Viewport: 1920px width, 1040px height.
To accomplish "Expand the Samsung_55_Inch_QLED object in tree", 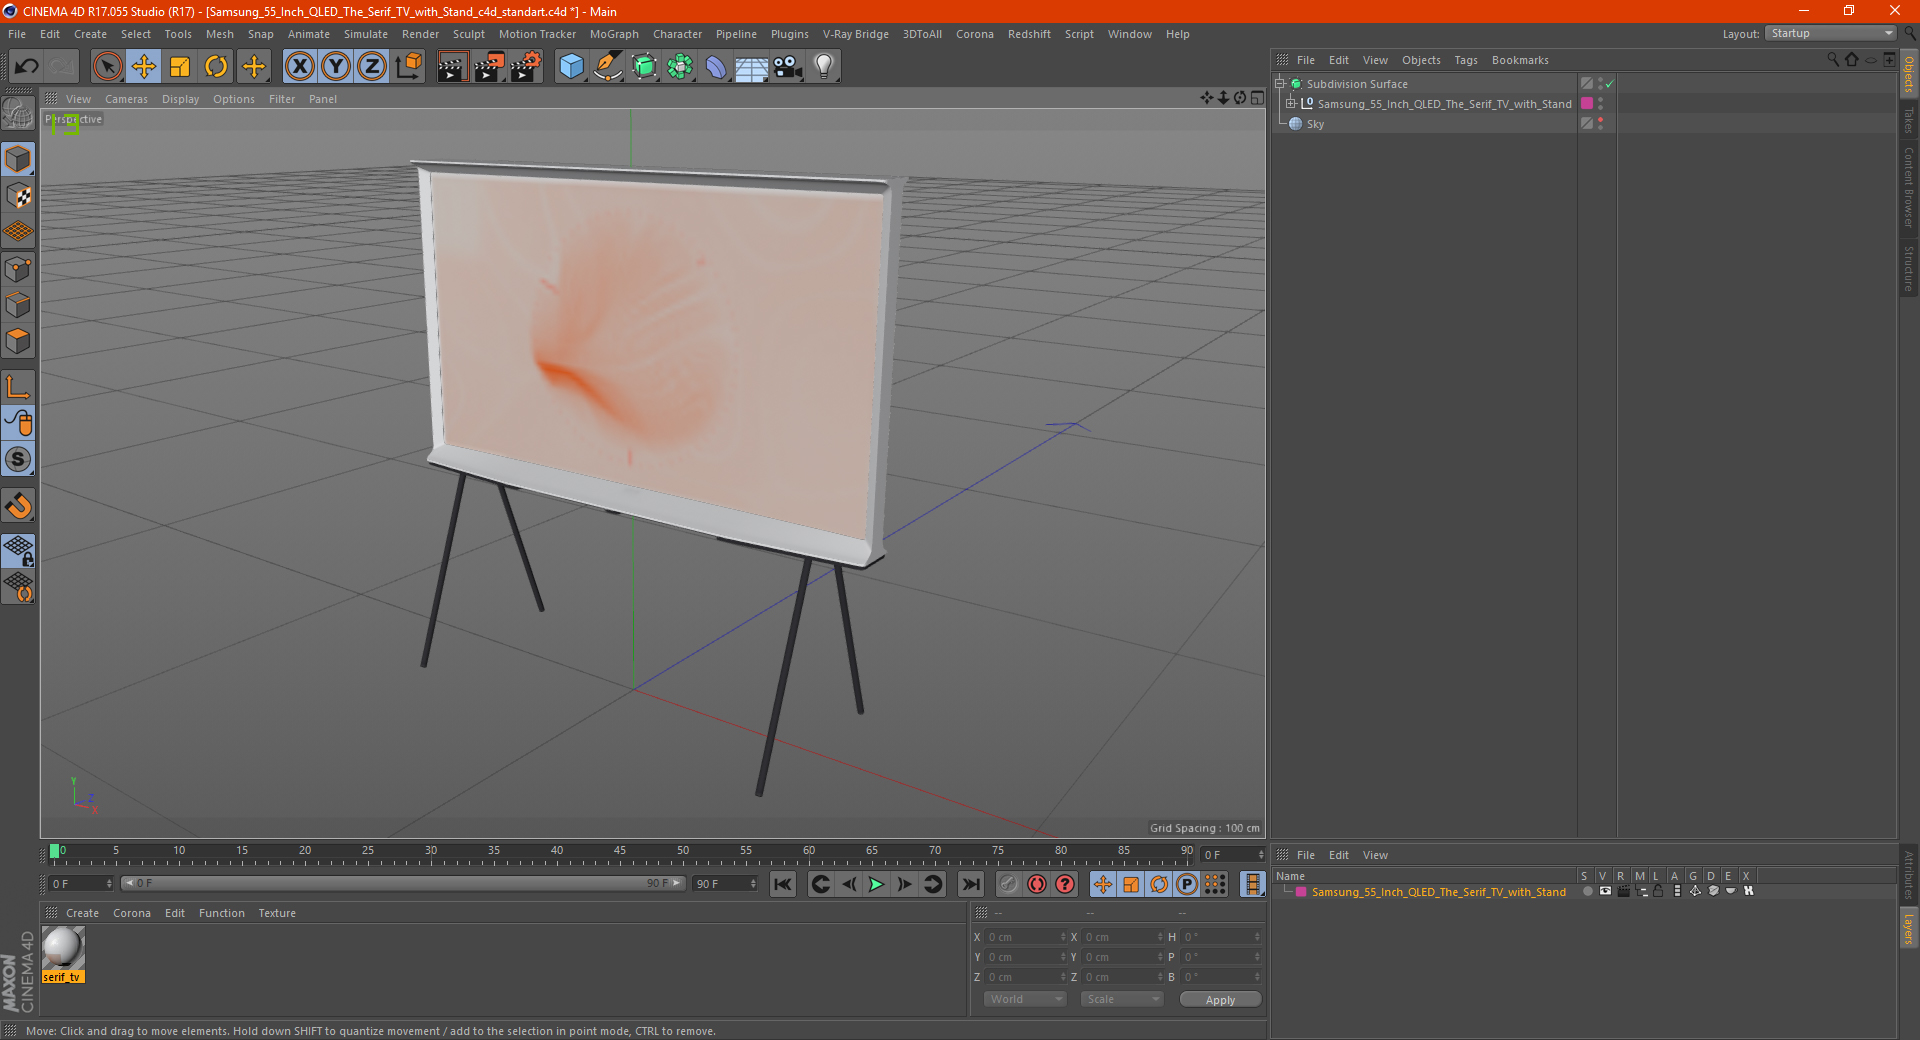I will pyautogui.click(x=1291, y=103).
